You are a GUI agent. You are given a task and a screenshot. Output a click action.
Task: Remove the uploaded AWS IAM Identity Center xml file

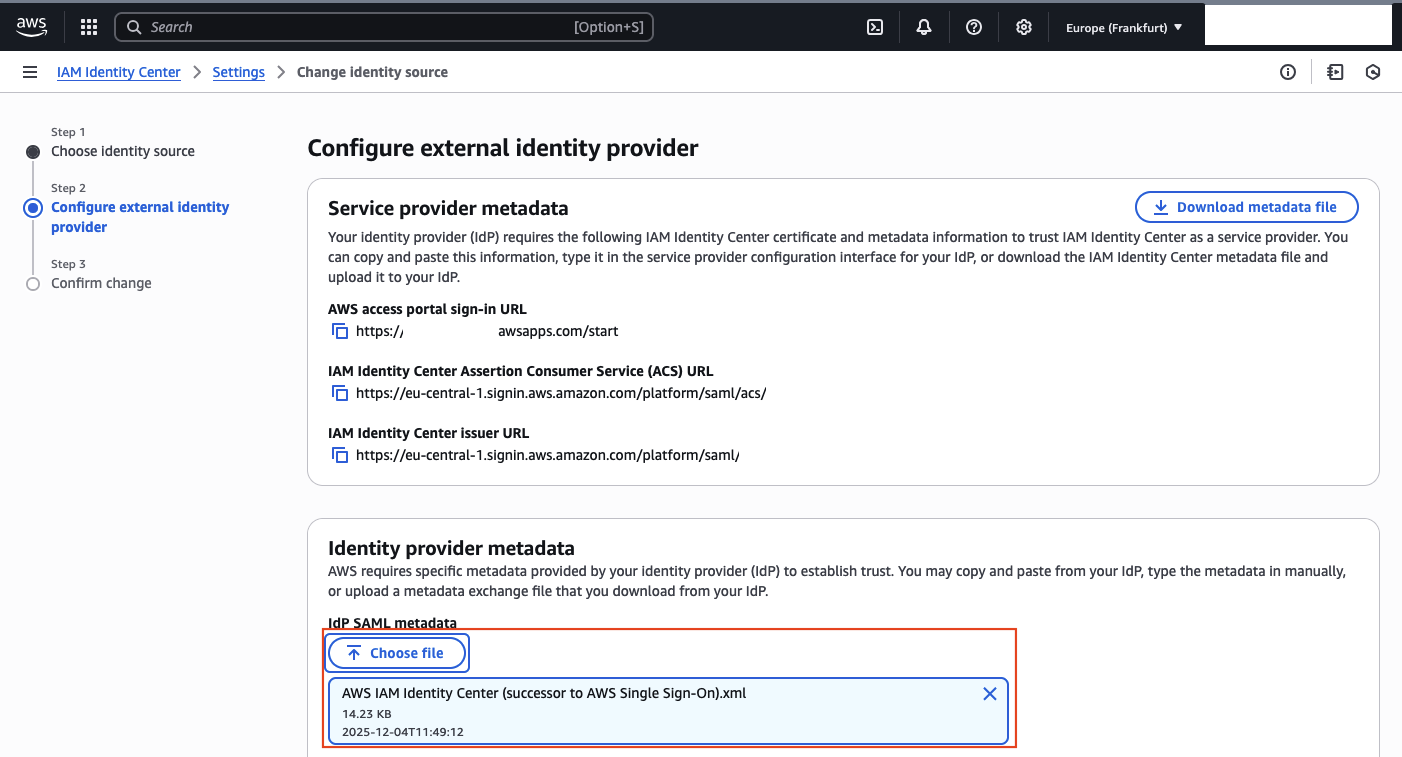(989, 693)
